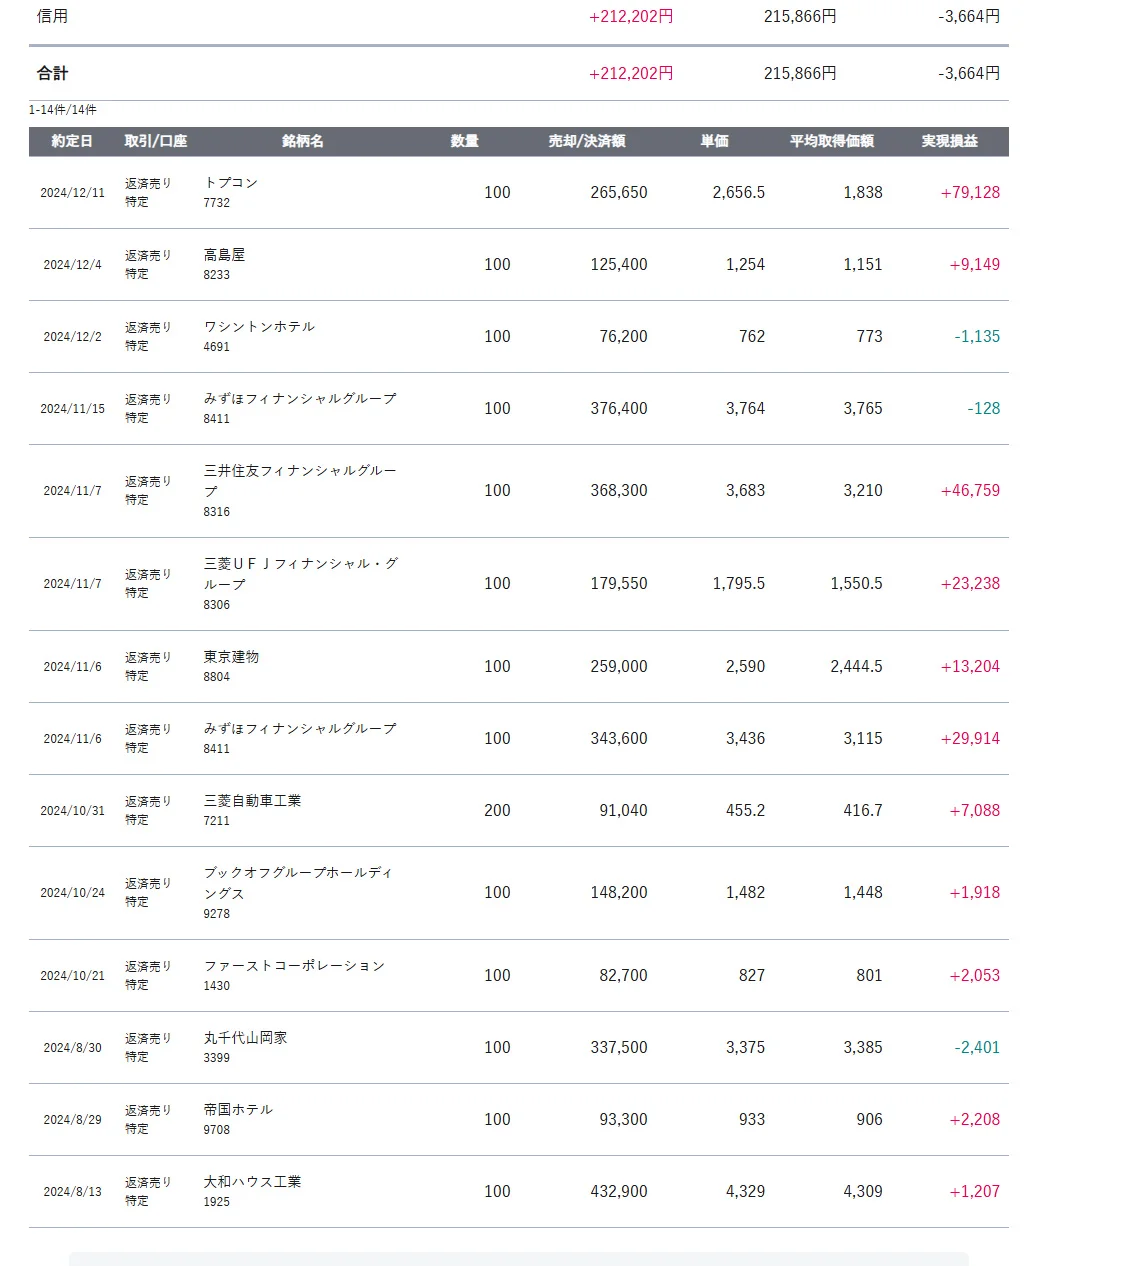Select the 平均取得価額 column header
Image resolution: width=1123 pixels, height=1266 pixels.
[831, 141]
